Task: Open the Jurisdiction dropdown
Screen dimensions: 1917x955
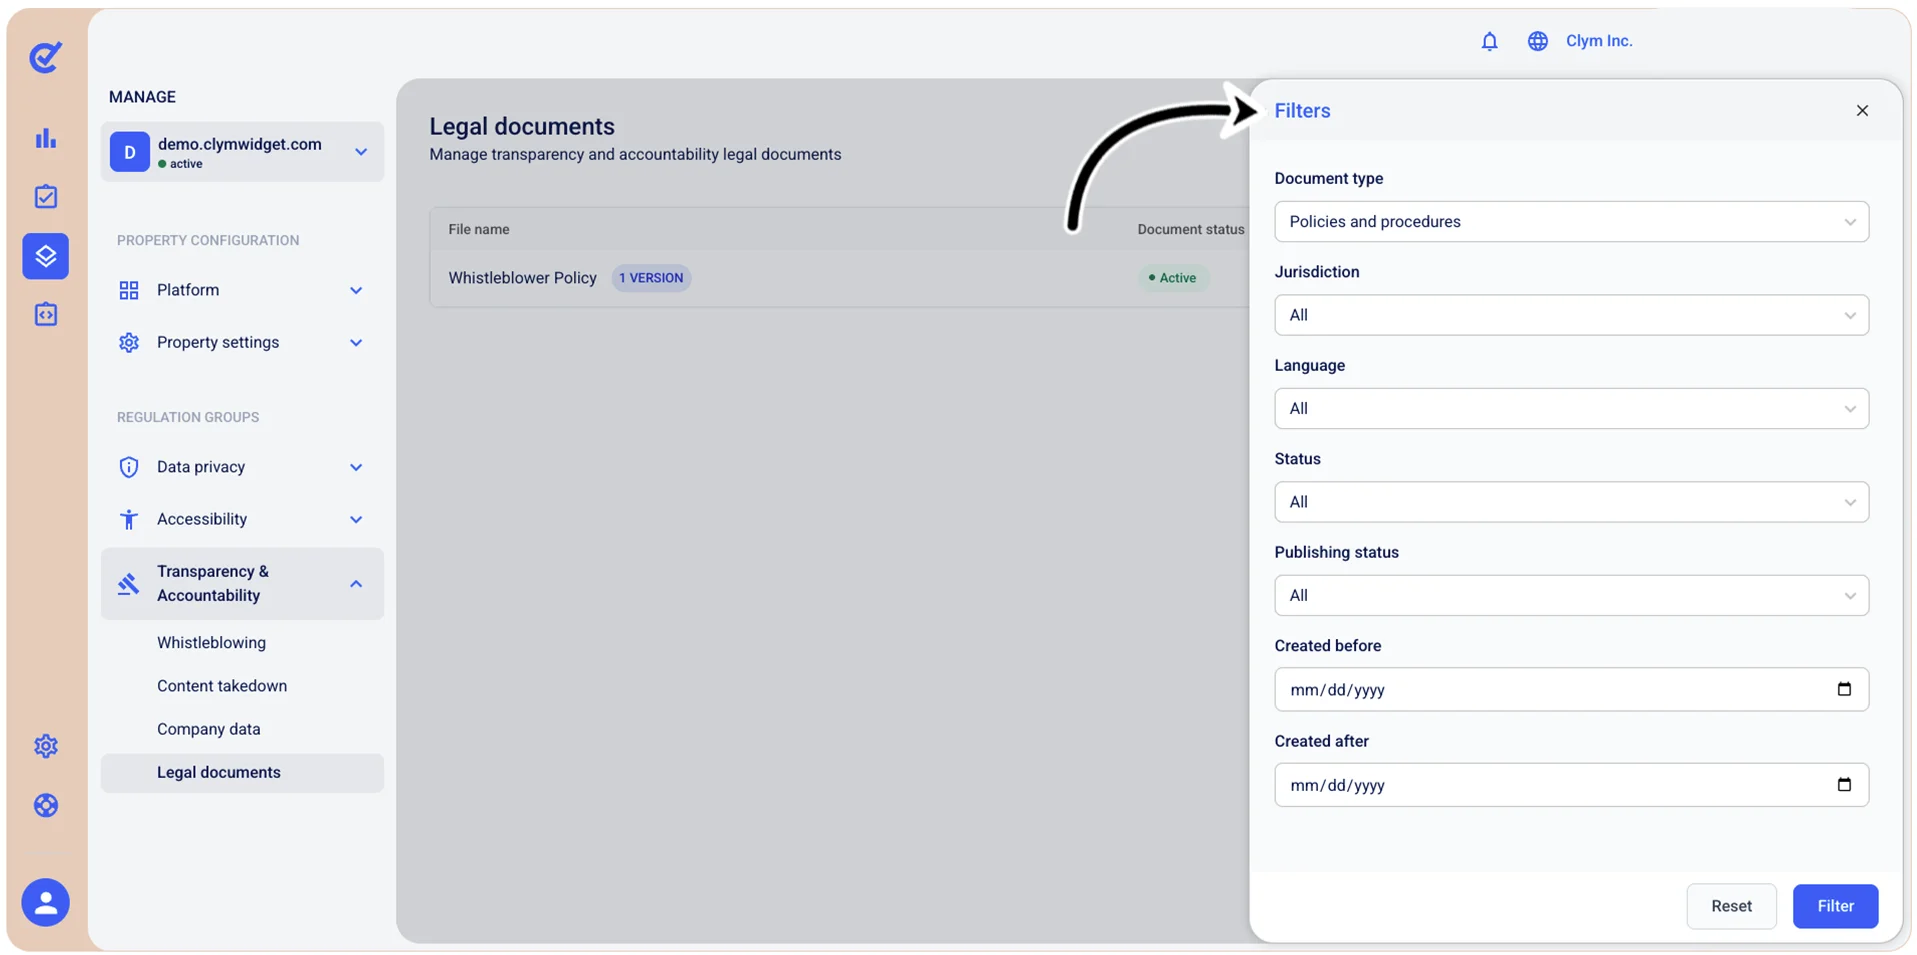Action: [x=1571, y=315]
